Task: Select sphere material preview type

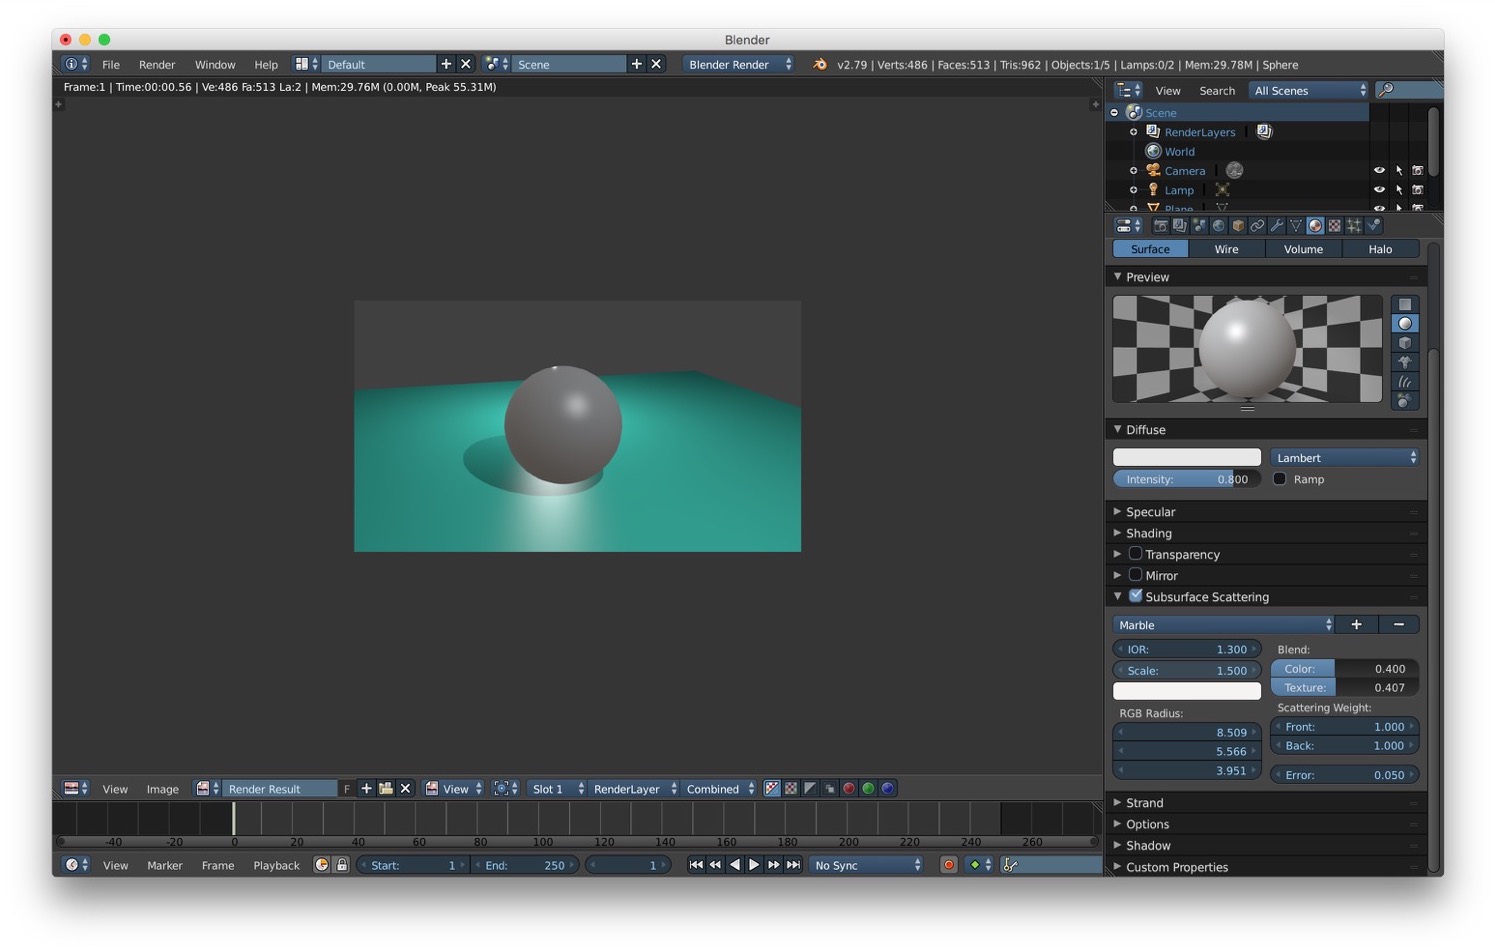Action: (x=1405, y=324)
